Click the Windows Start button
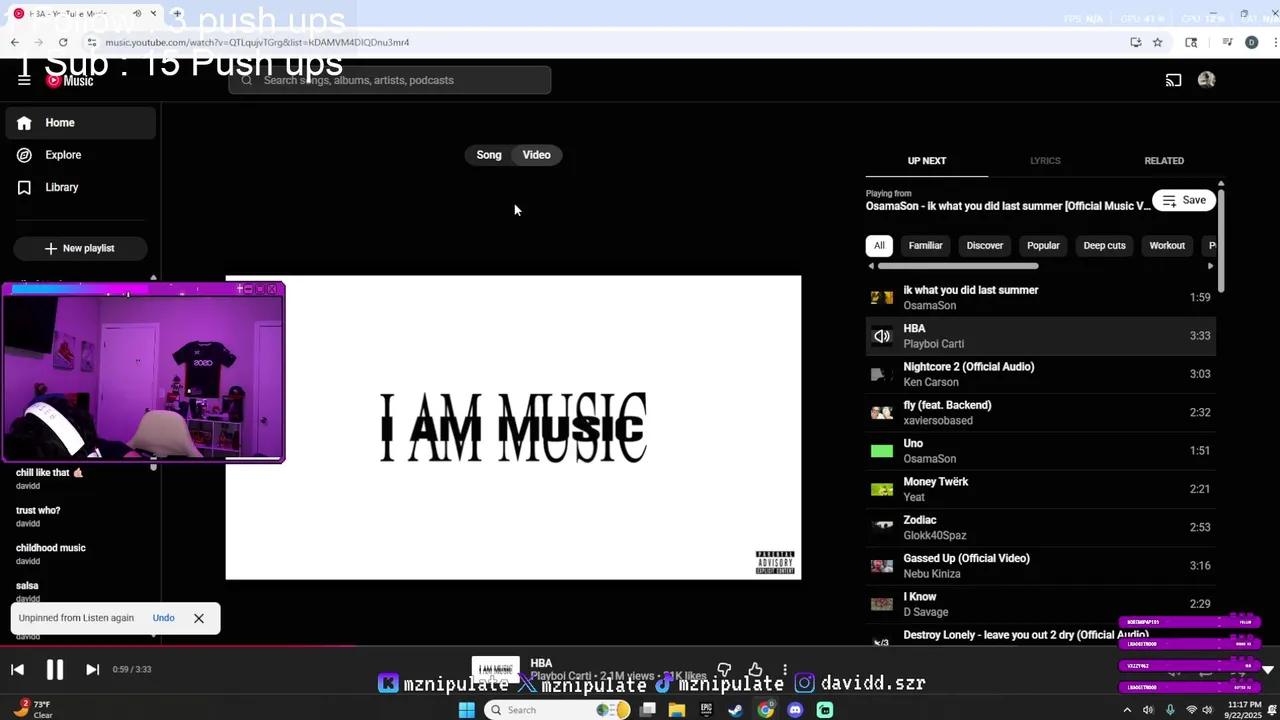Screen dimensions: 1280x720 click(466, 710)
